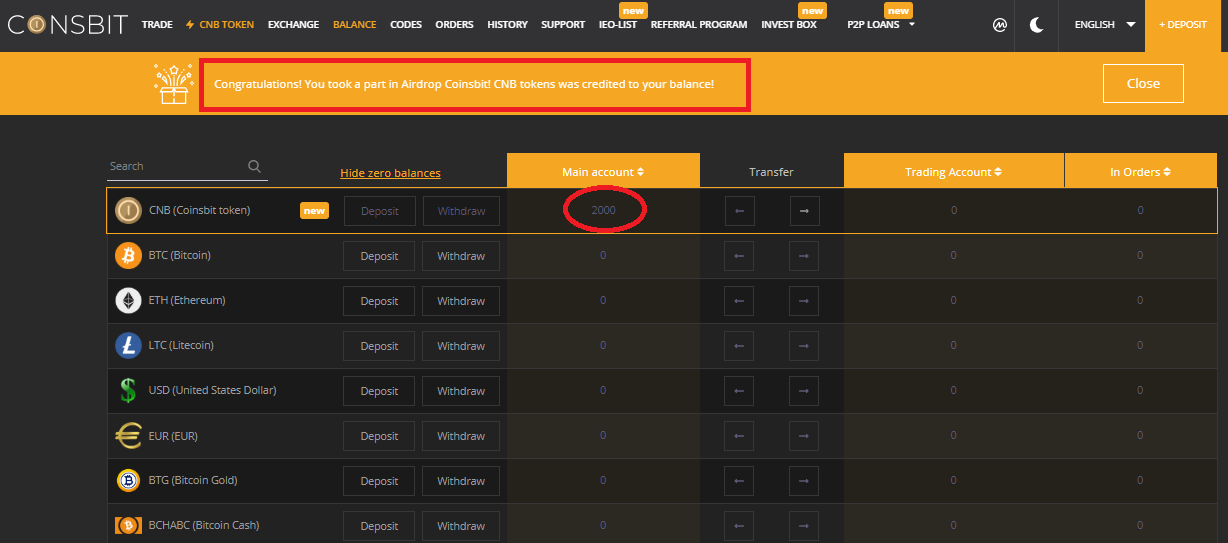Click Withdraw in the BTC row

(461, 256)
